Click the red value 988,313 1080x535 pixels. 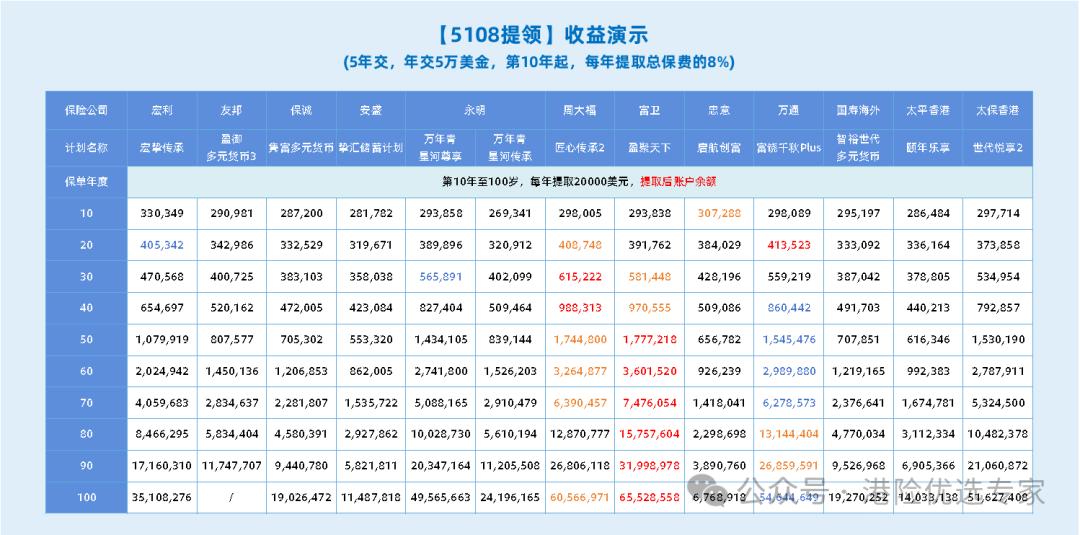tap(580, 308)
